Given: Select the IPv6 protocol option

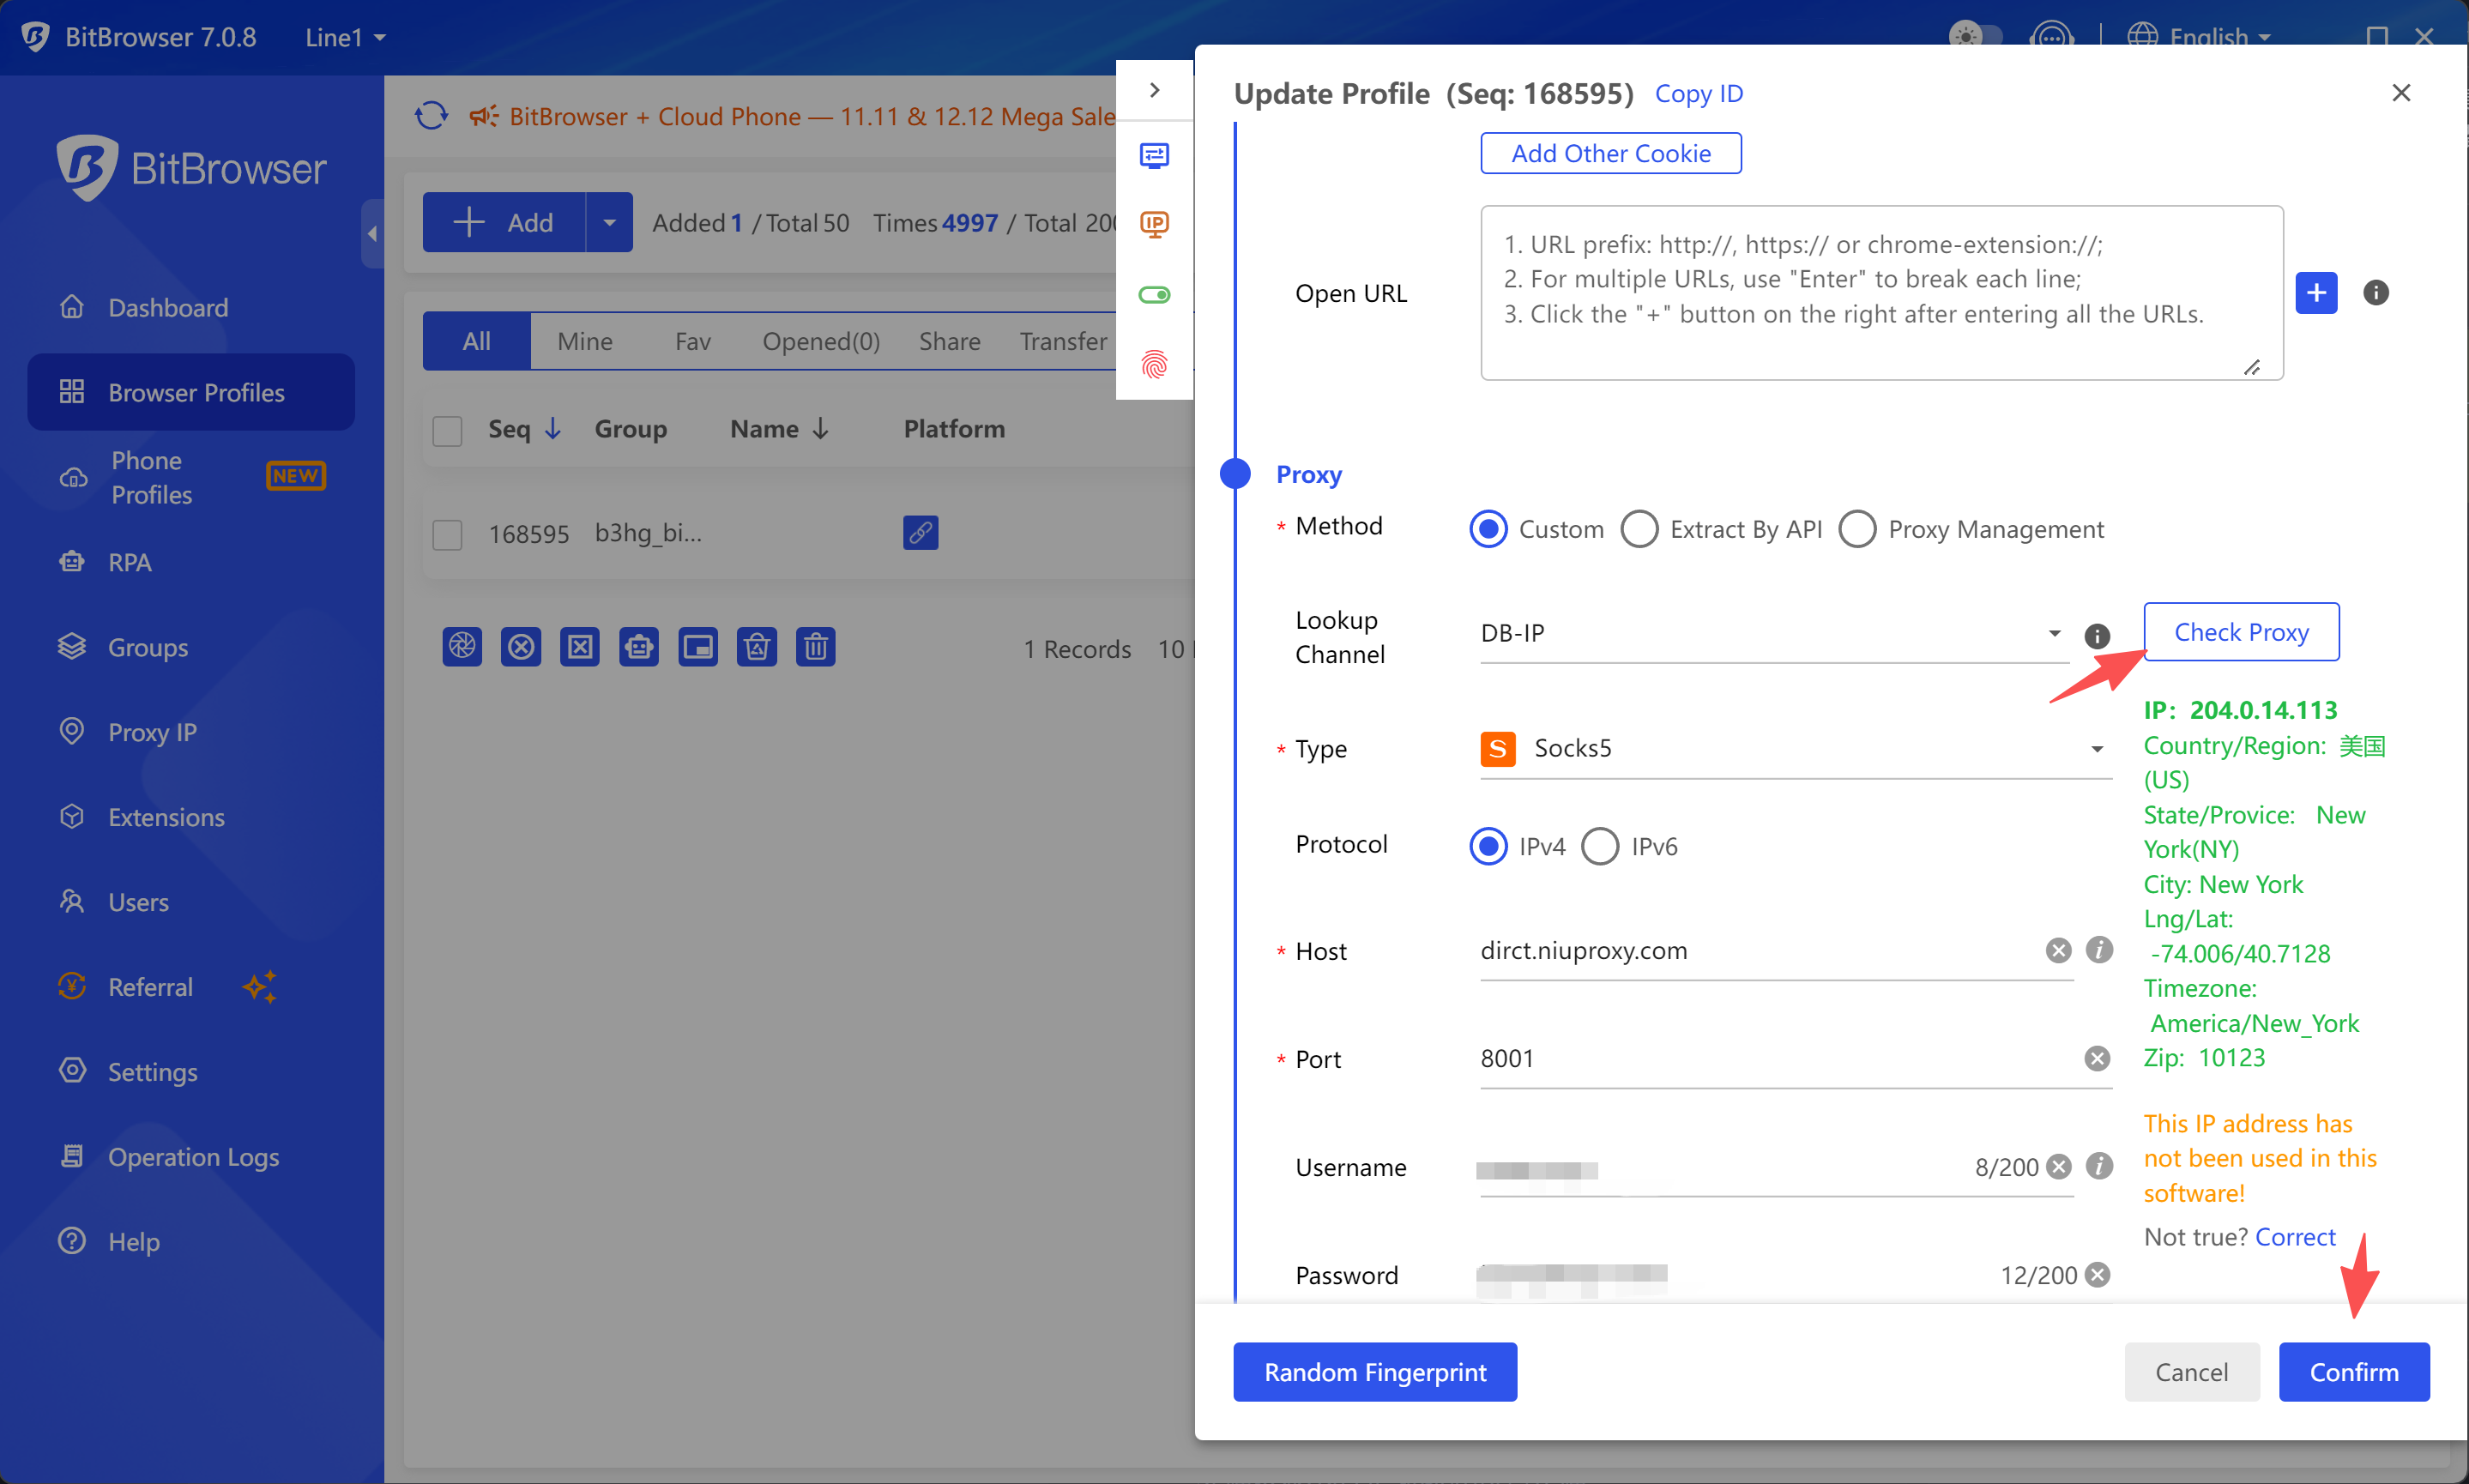Looking at the screenshot, I should [x=1629, y=846].
